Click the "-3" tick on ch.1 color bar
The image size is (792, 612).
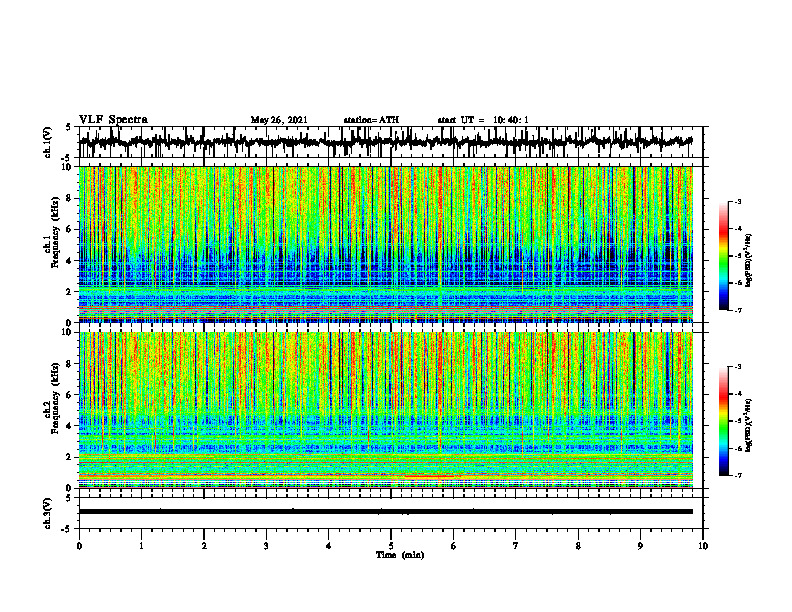737,202
